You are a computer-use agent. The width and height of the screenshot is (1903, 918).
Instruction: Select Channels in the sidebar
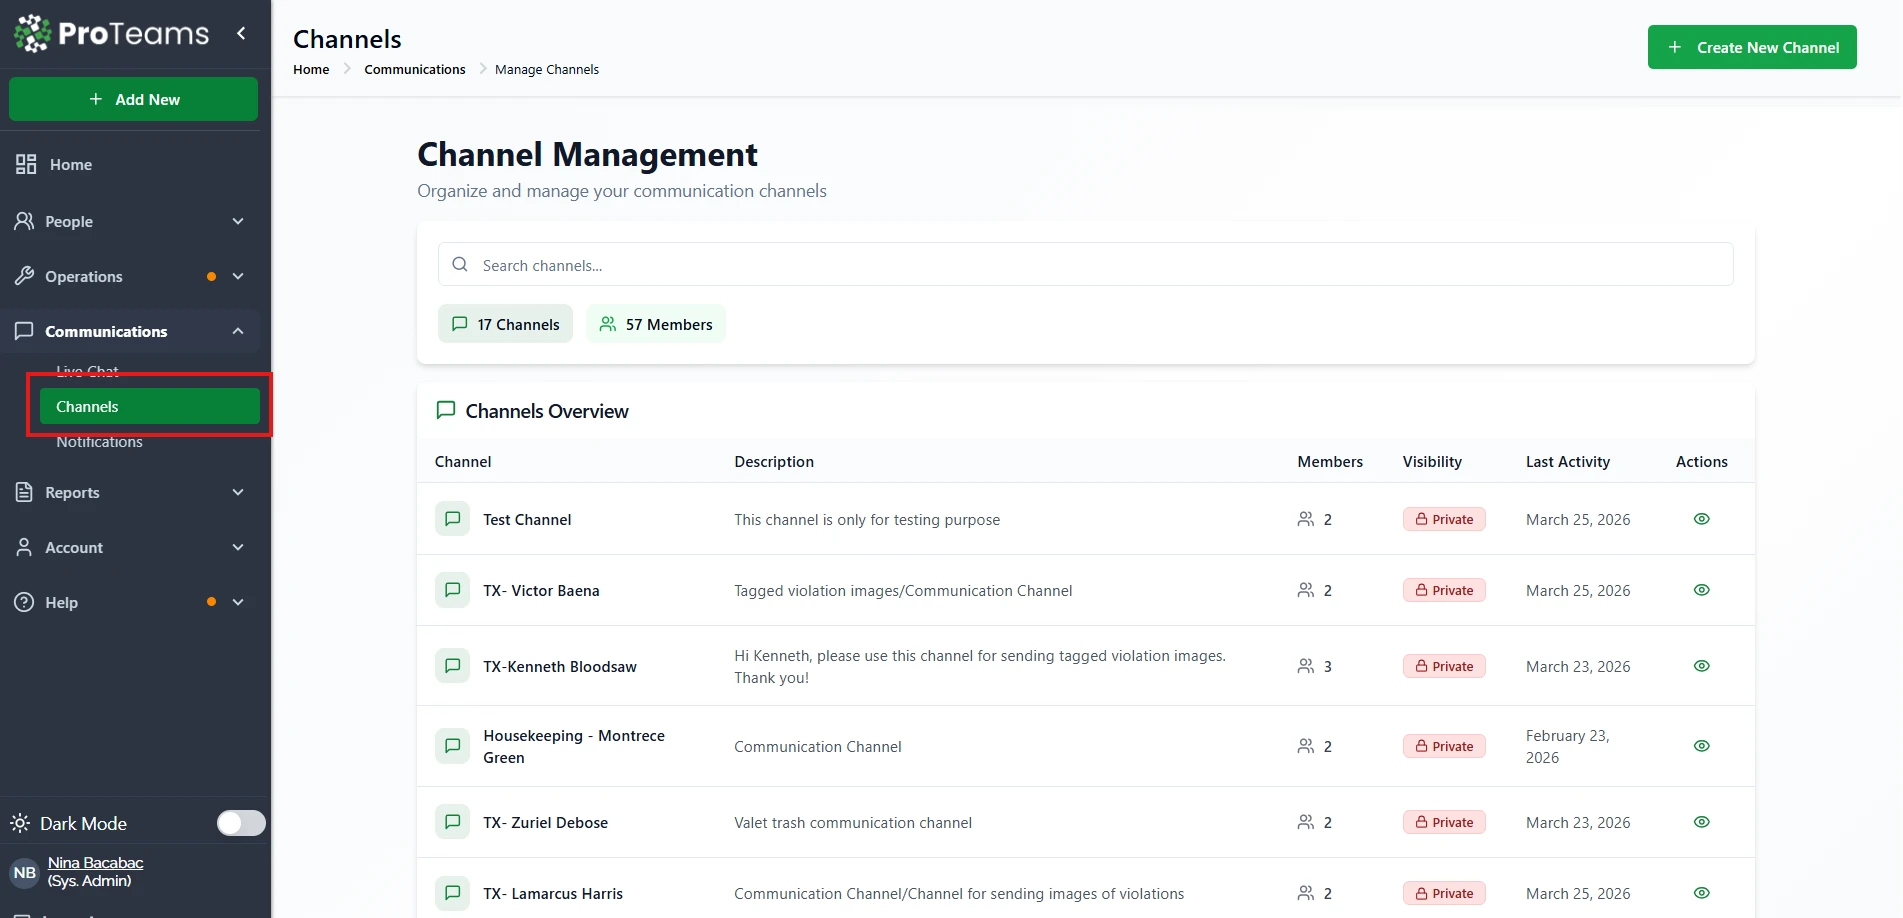[x=149, y=407]
